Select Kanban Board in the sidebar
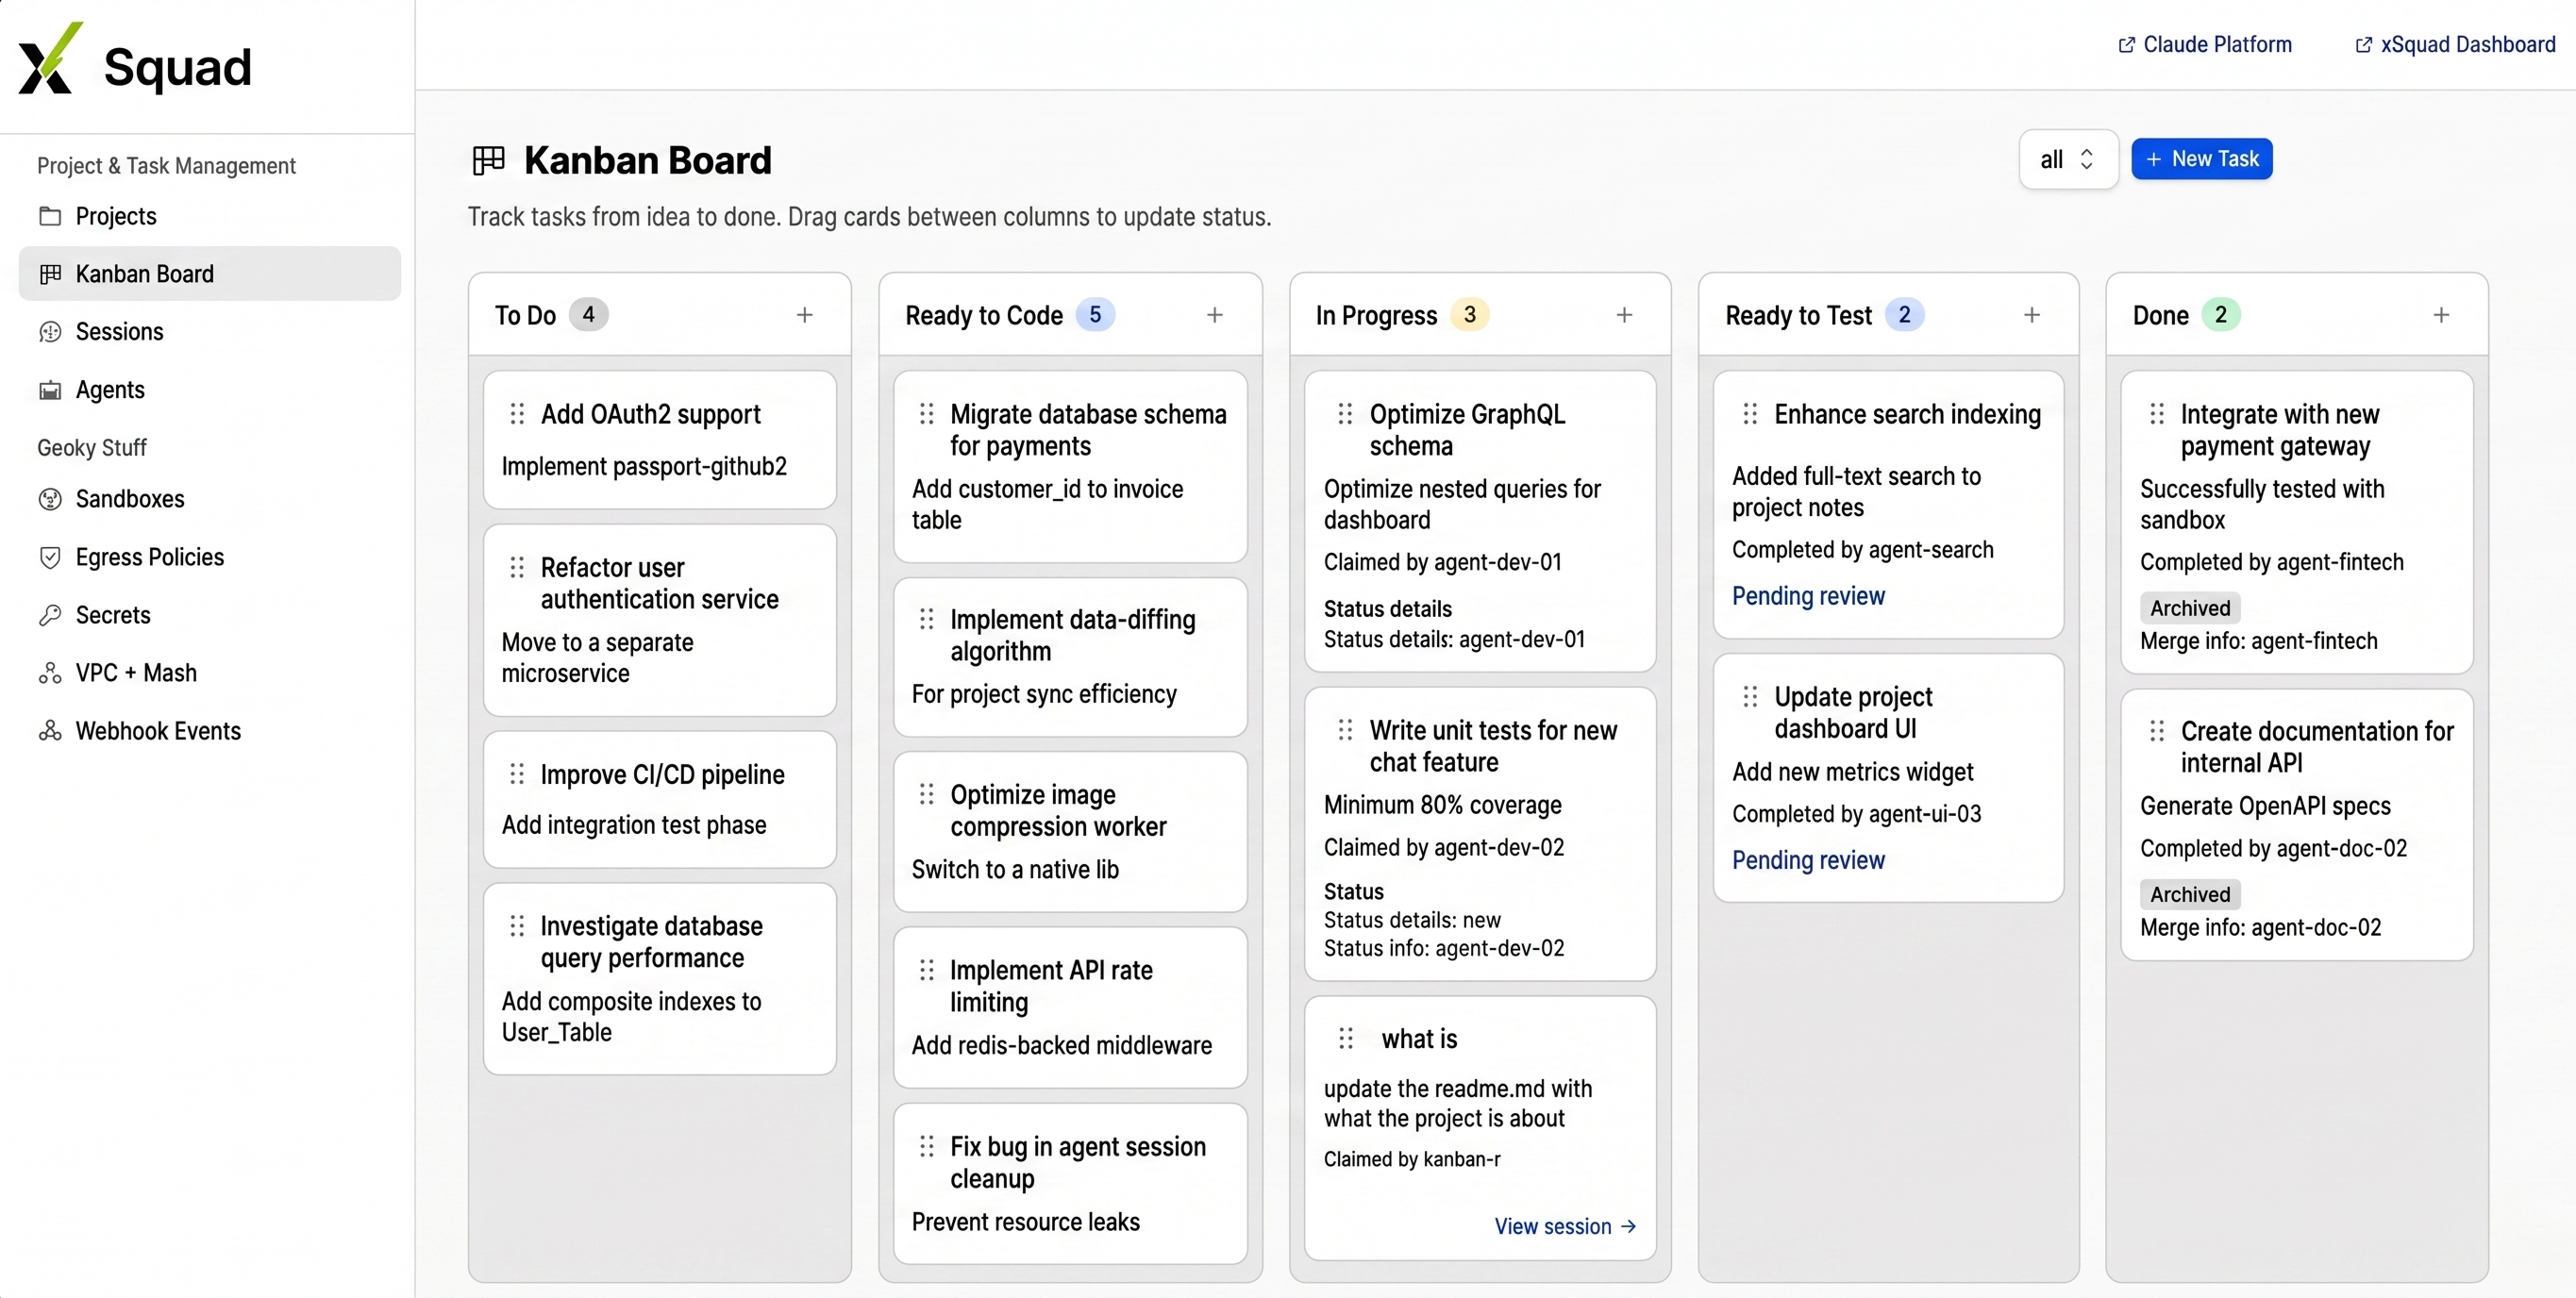This screenshot has height=1298, width=2576. pyautogui.click(x=210, y=274)
